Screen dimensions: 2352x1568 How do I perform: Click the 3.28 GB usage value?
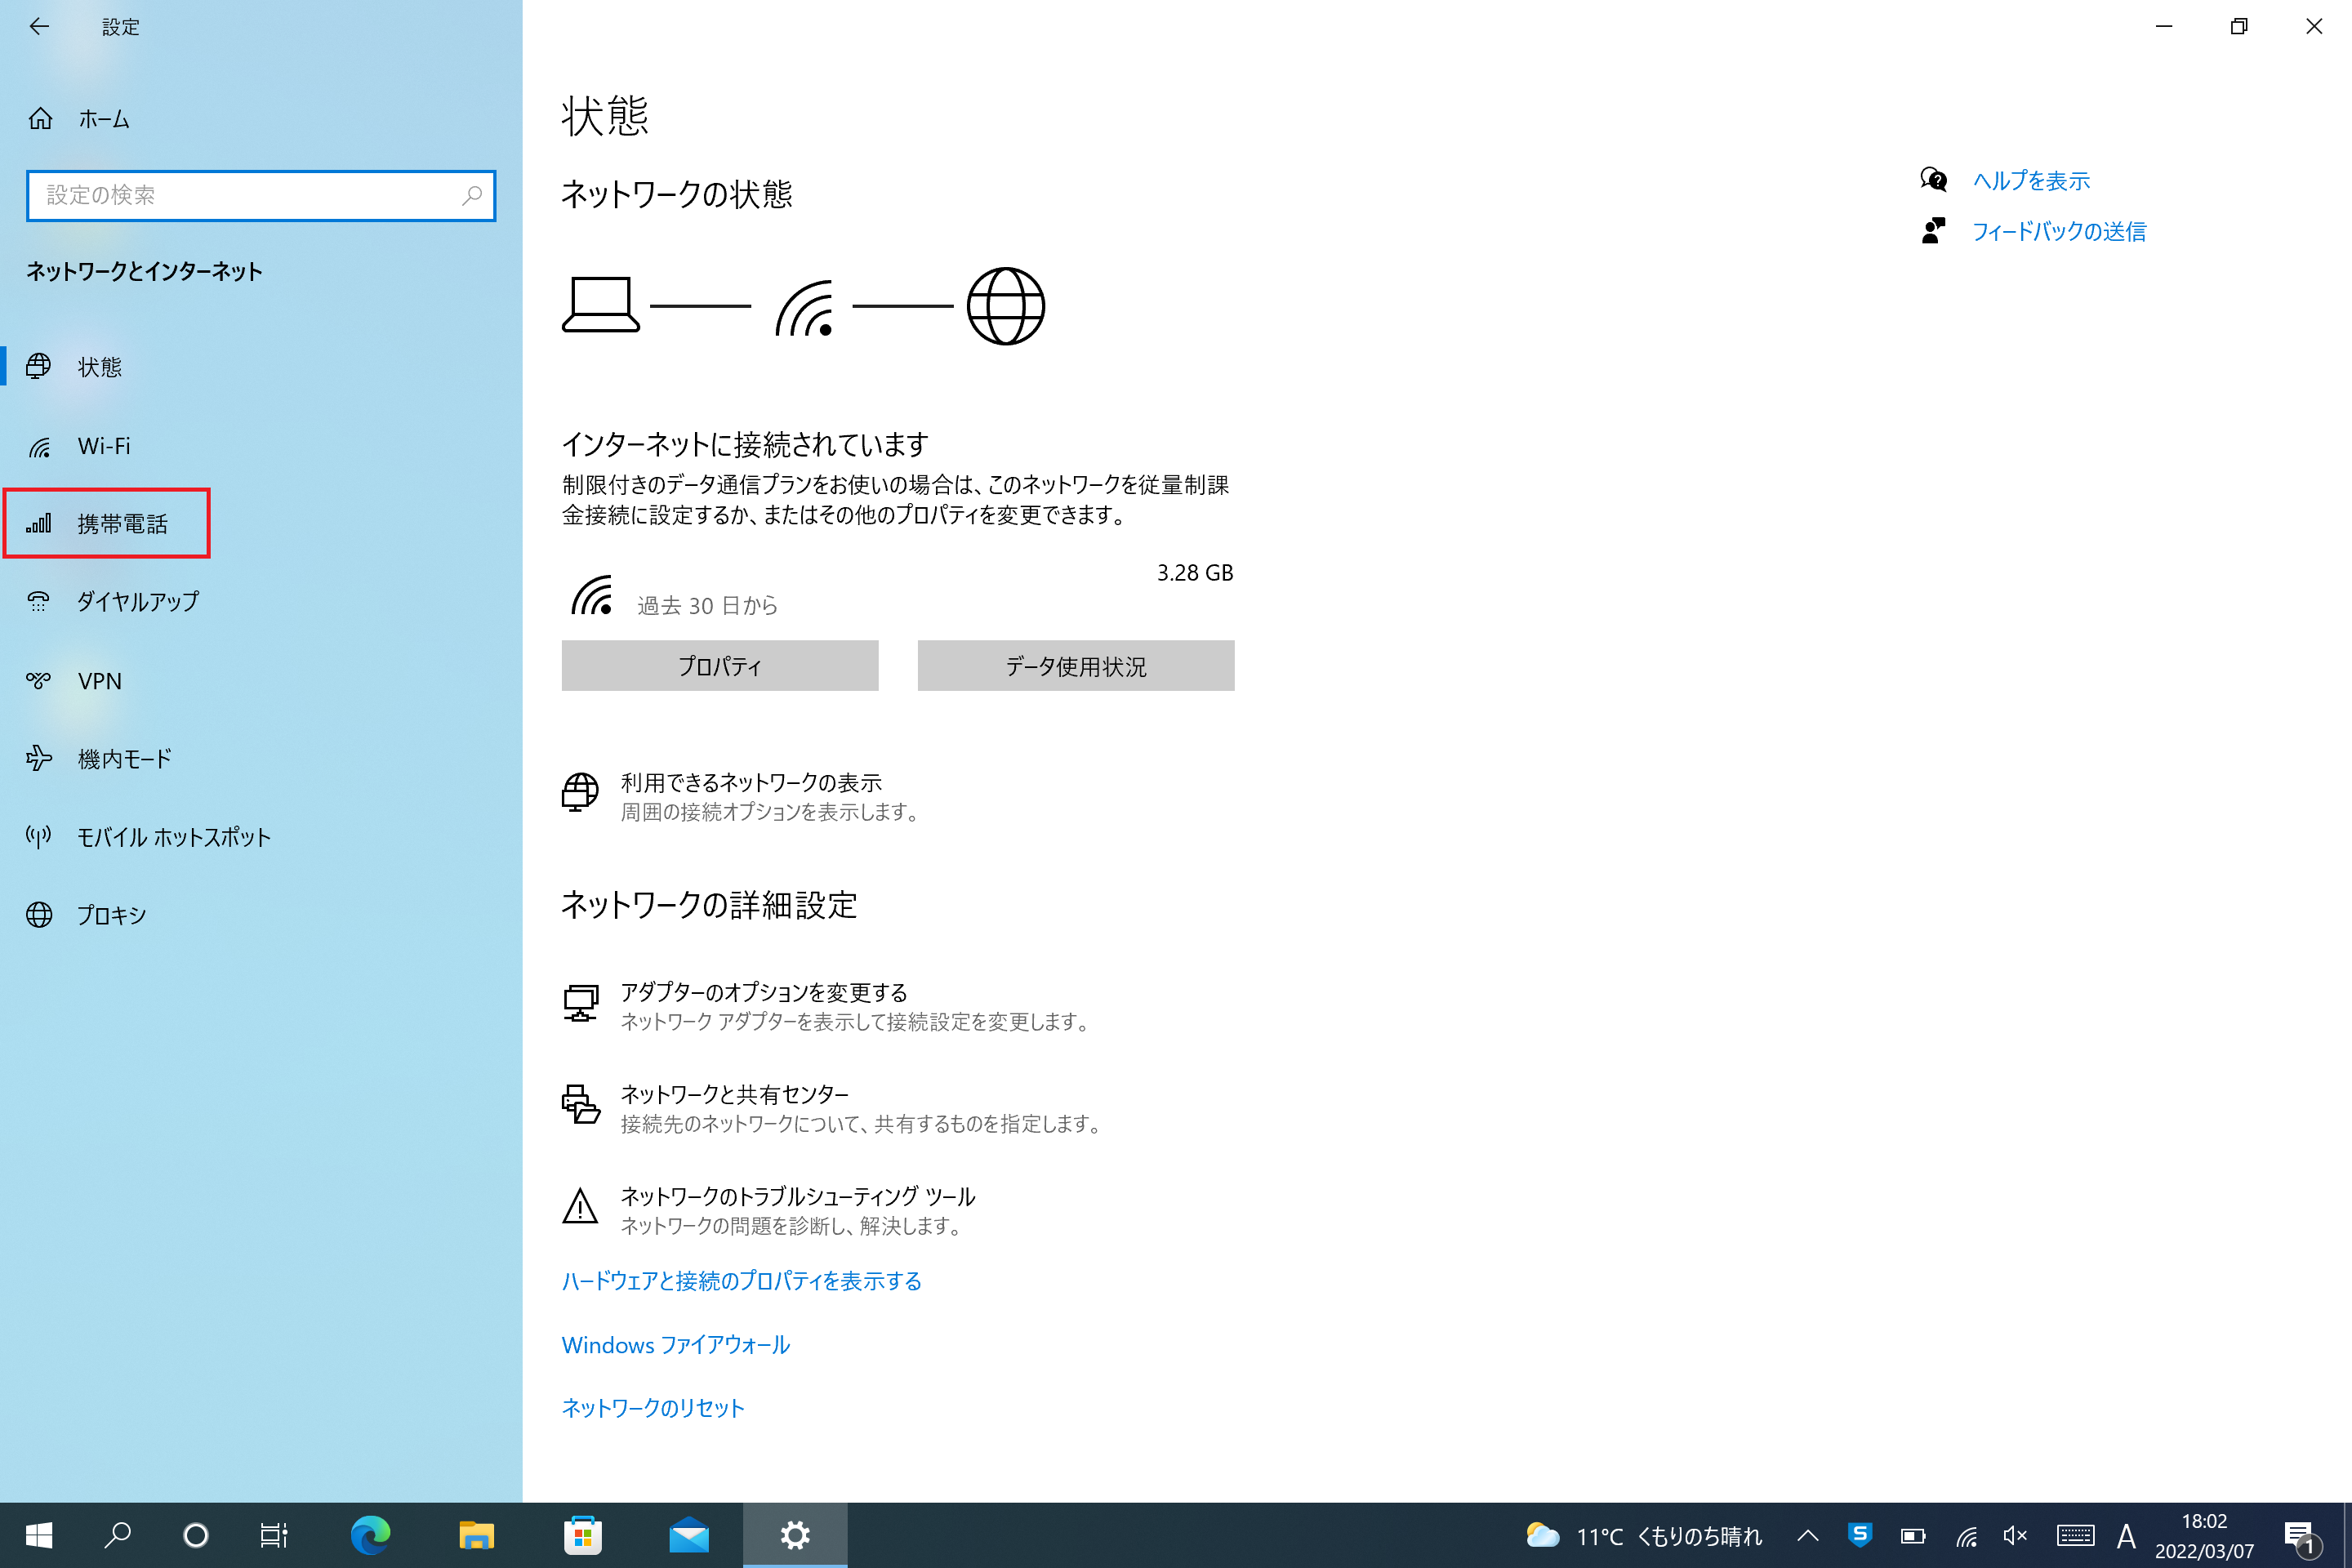pos(1195,573)
